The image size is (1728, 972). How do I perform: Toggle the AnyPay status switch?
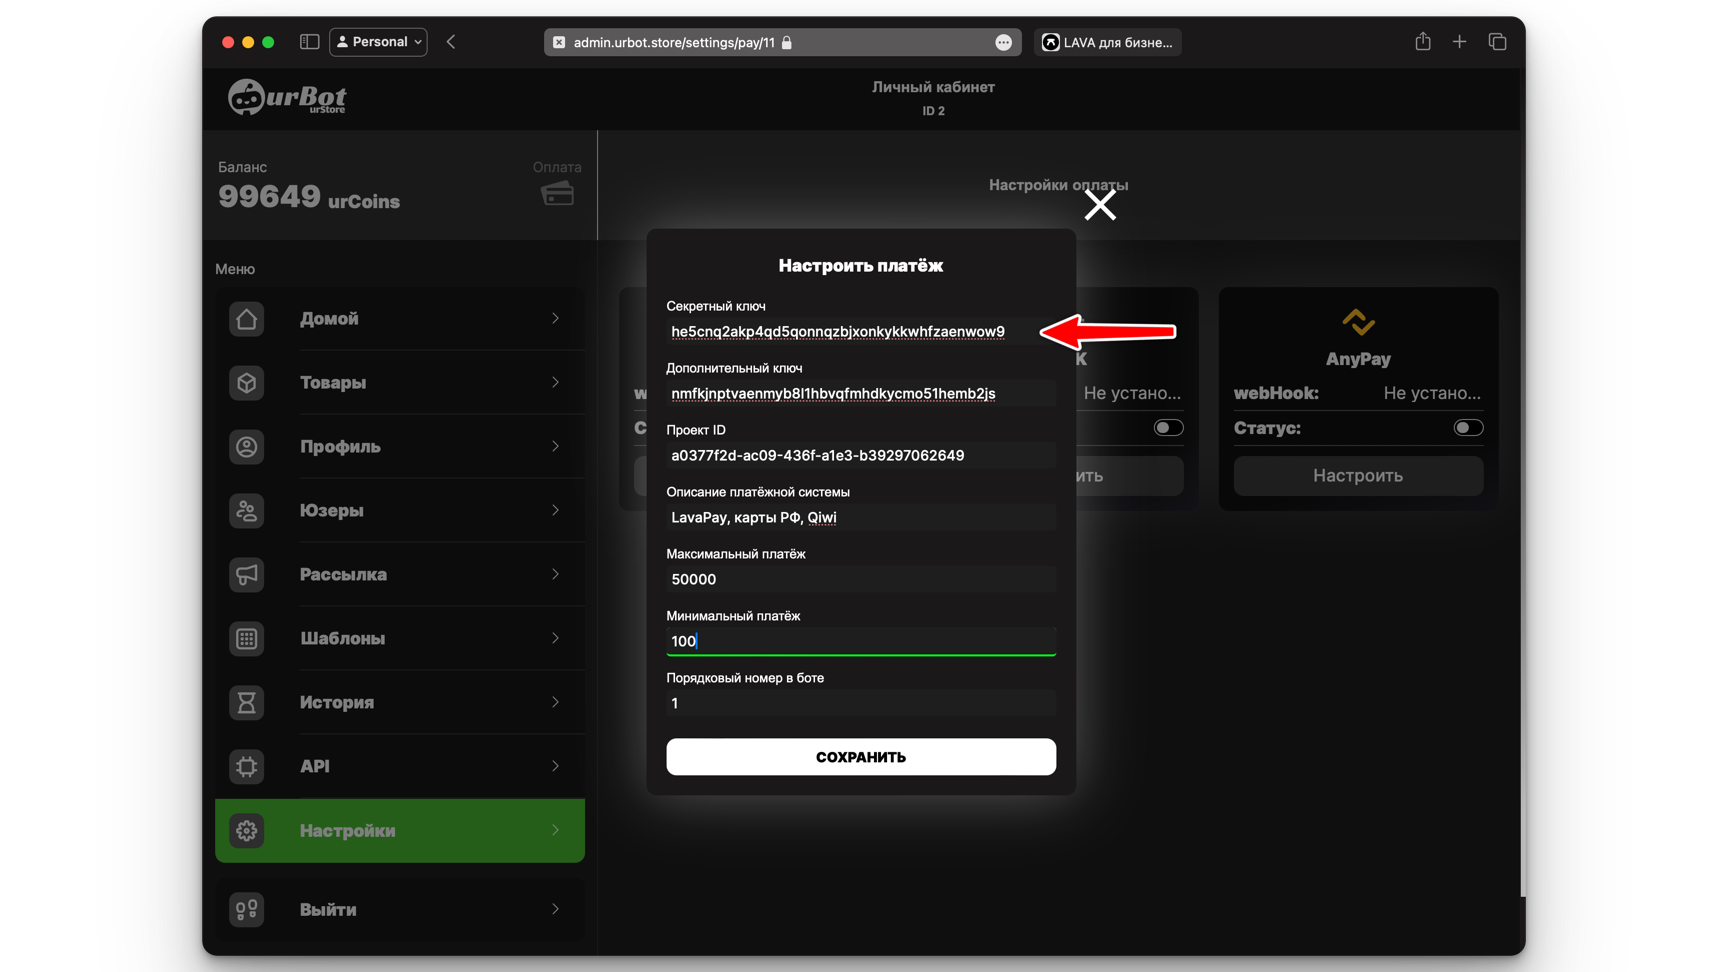(1467, 428)
